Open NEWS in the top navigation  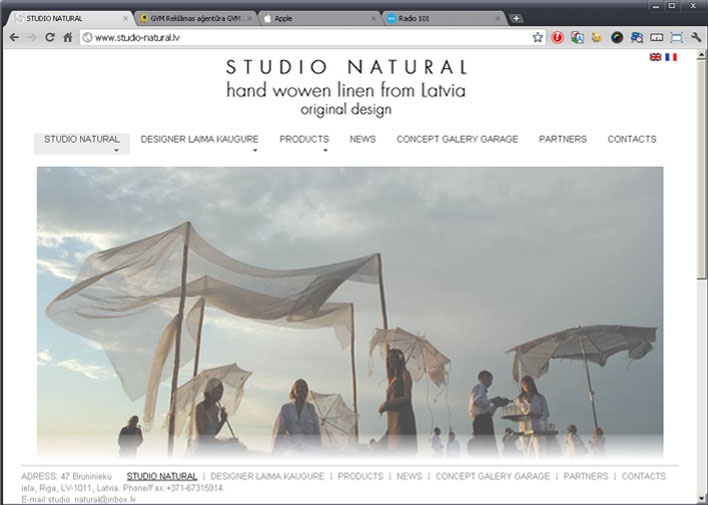[x=363, y=139]
